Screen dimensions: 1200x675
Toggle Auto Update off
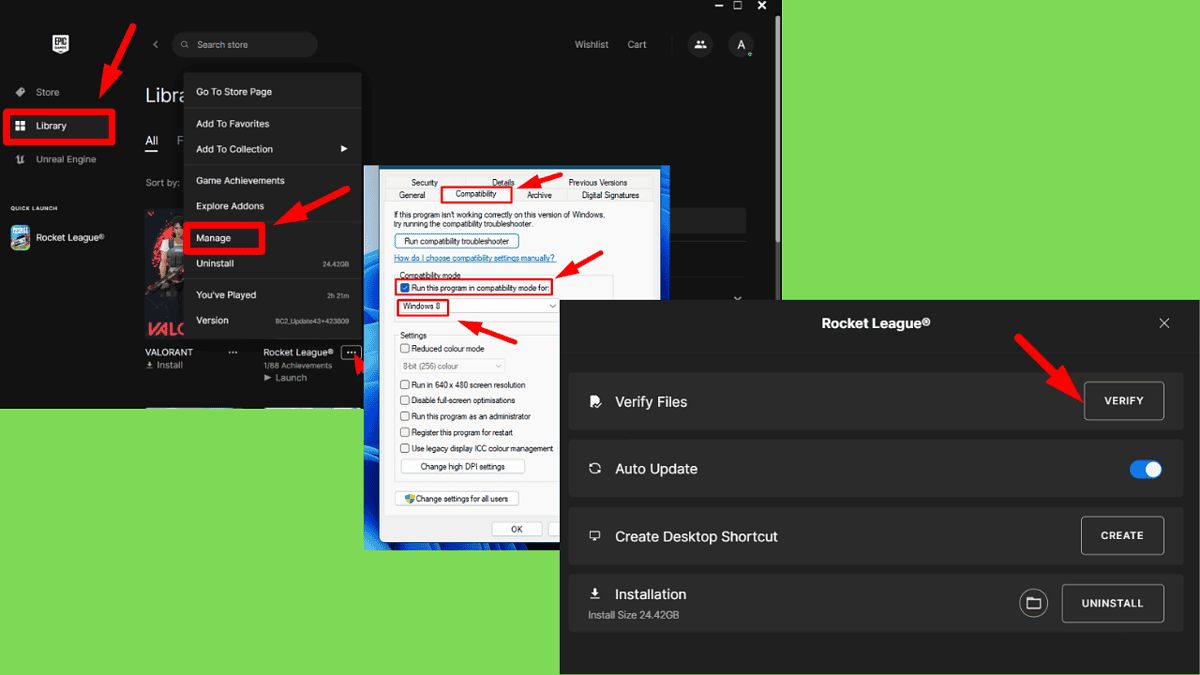point(1145,468)
